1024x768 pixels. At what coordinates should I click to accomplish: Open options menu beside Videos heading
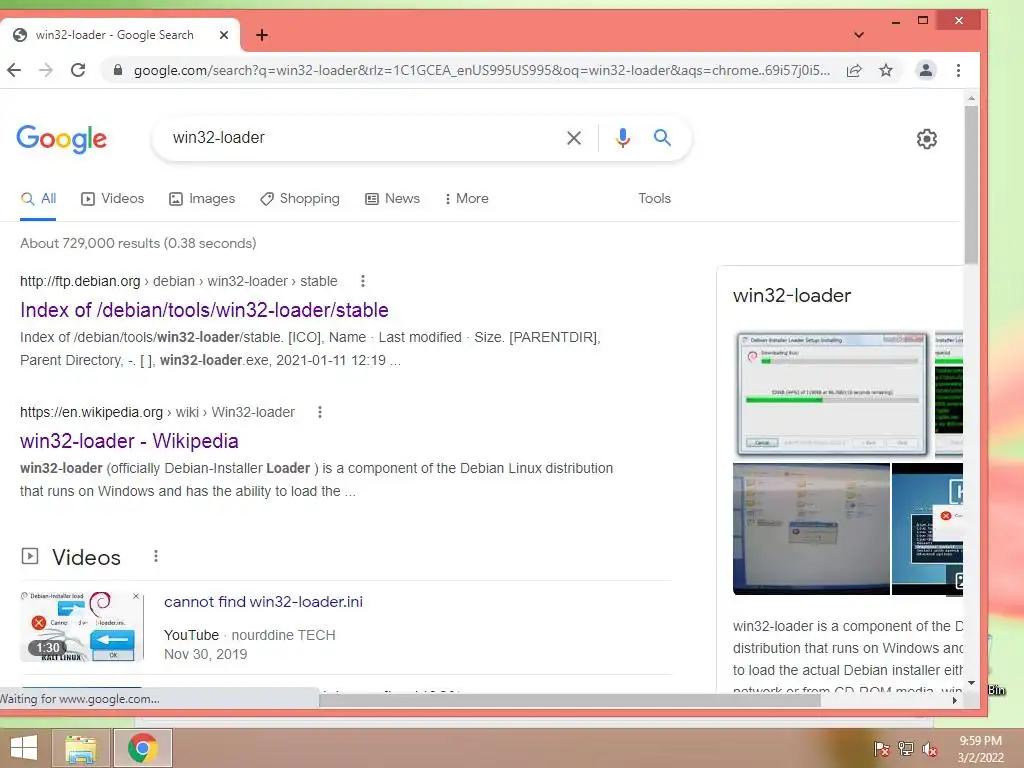[x=155, y=556]
